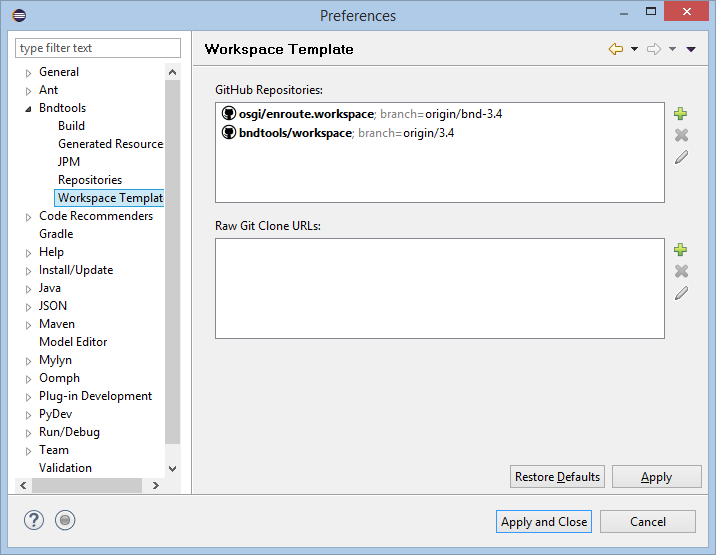This screenshot has height=555, width=716.
Task: Collapse the Bndtools tree node
Action: click(28, 109)
